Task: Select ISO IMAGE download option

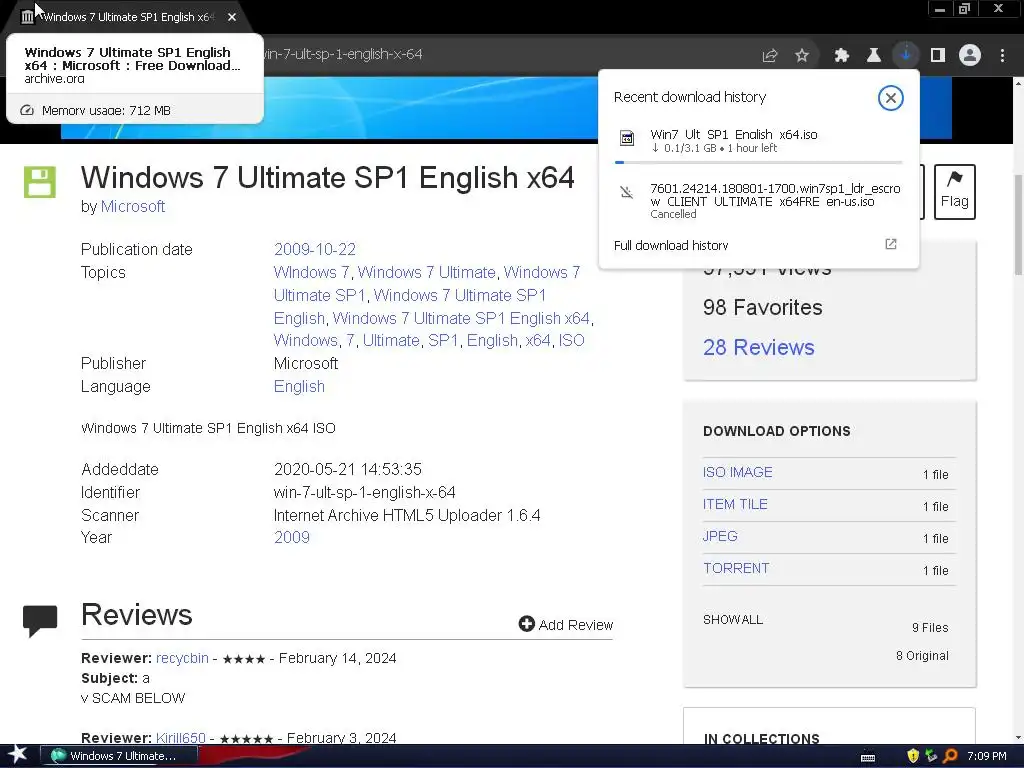Action: pos(737,472)
